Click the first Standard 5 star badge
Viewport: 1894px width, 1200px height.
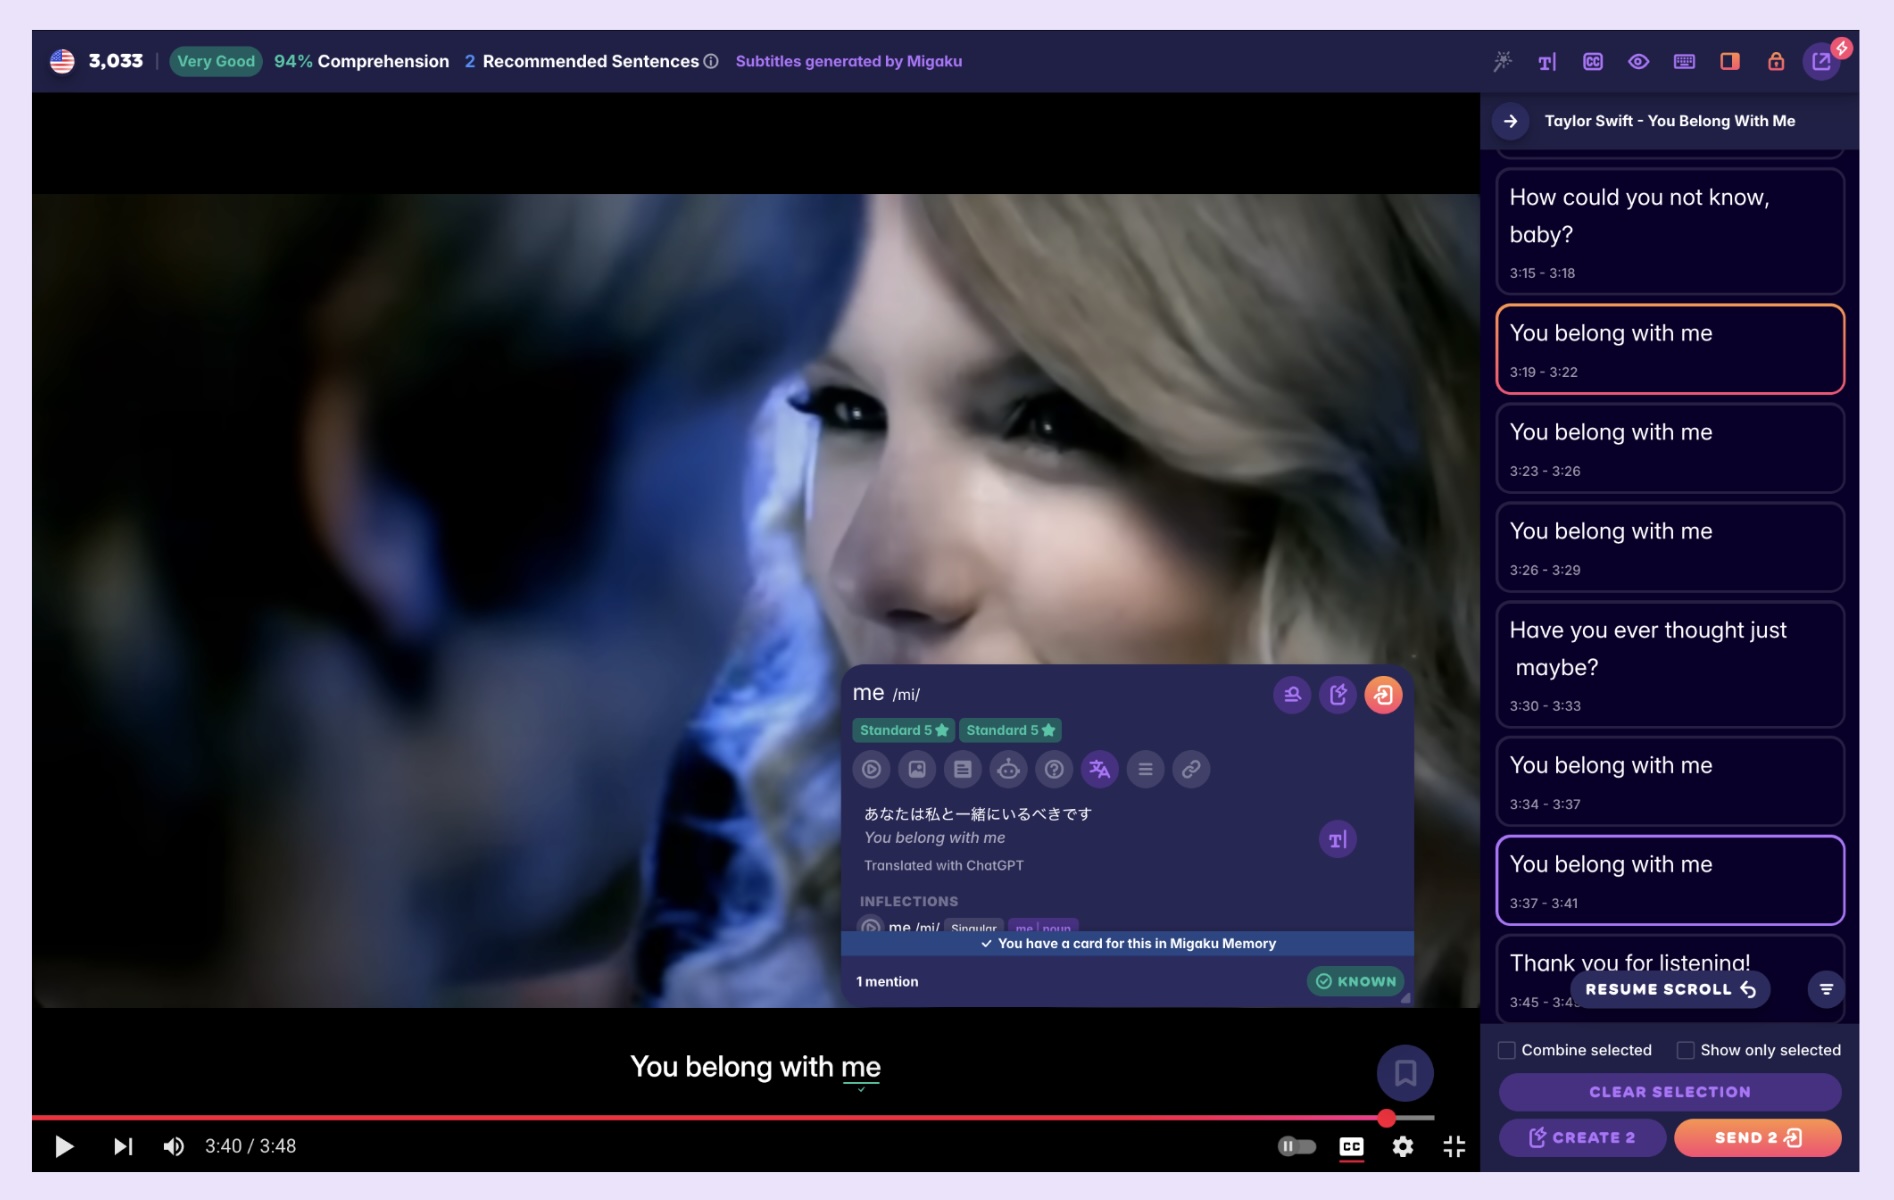(x=904, y=730)
